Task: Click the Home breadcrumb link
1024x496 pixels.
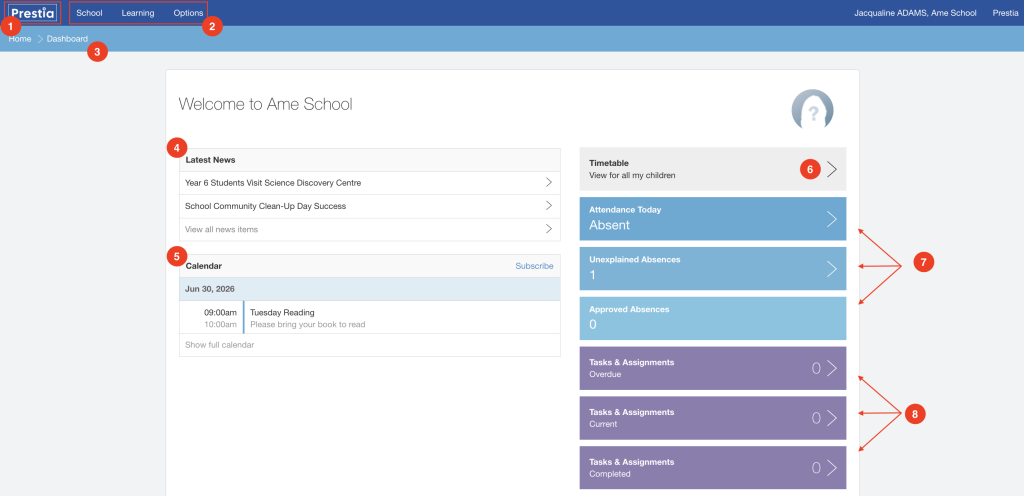Action: 20,39
